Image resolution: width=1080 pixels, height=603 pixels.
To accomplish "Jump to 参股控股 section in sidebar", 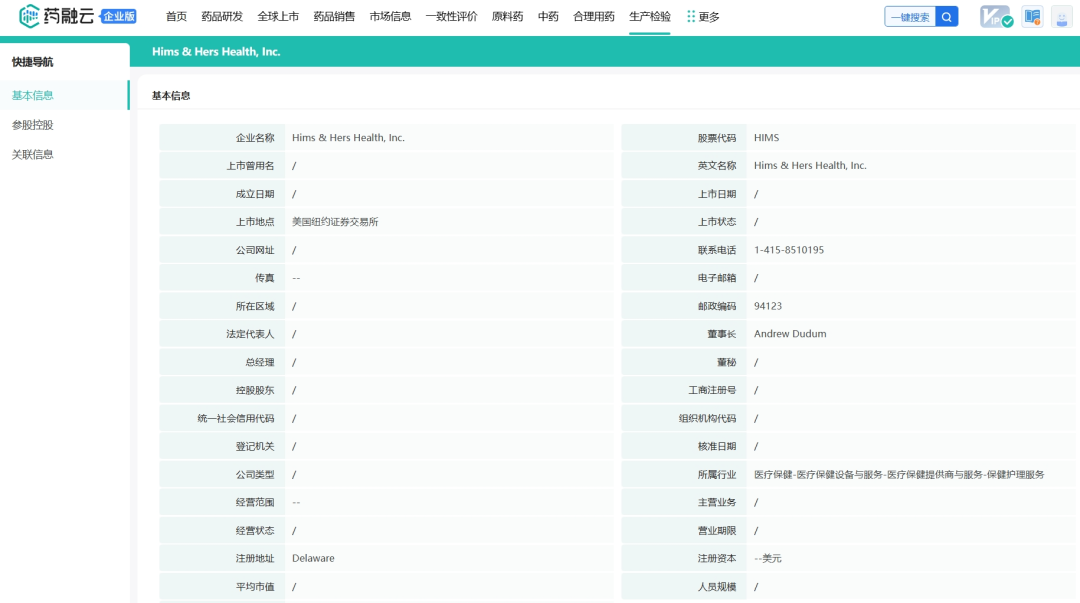I will point(33,125).
